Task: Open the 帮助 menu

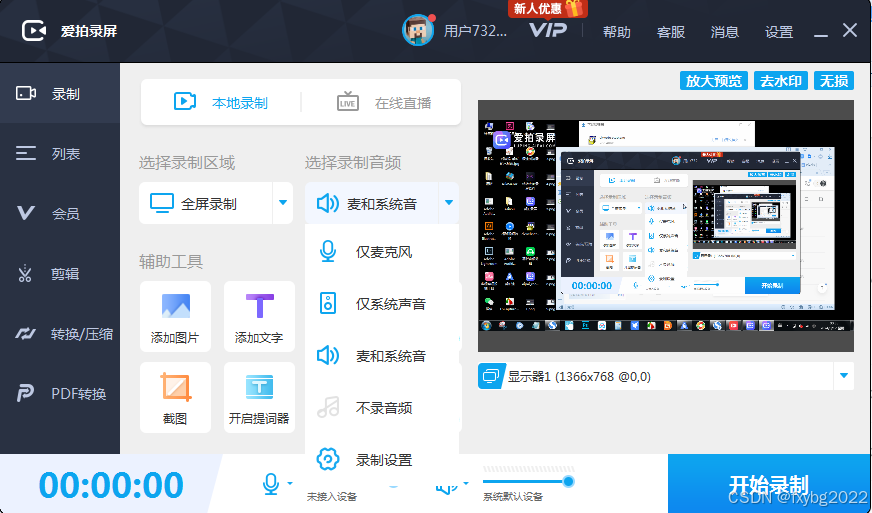Action: (617, 32)
